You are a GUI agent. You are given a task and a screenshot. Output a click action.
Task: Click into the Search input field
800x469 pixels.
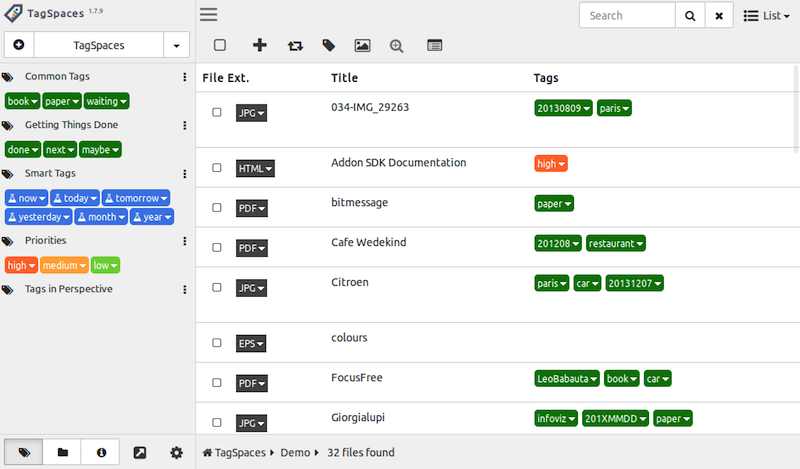tap(627, 15)
